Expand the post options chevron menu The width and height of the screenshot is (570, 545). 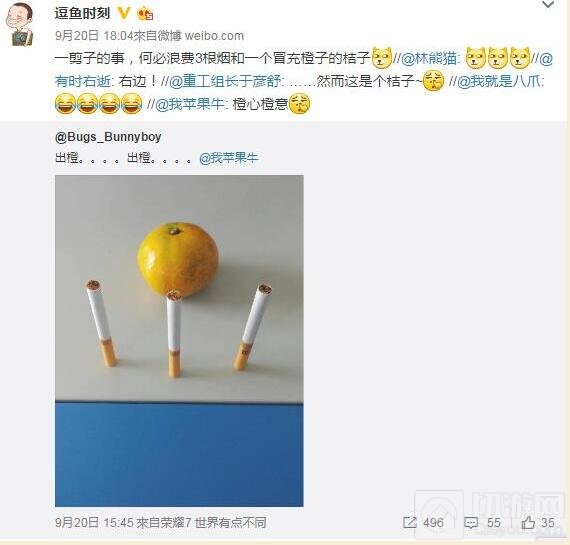click(548, 5)
